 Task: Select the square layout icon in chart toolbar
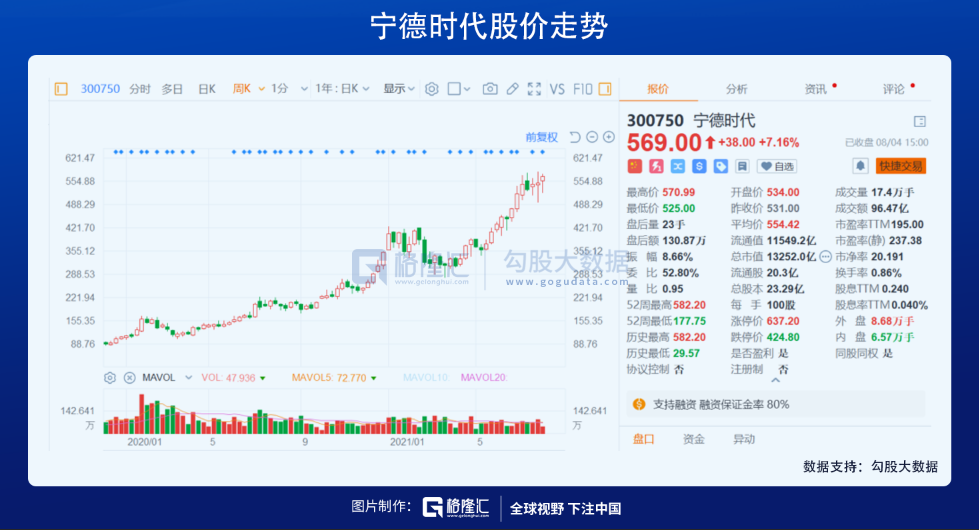tap(454, 89)
